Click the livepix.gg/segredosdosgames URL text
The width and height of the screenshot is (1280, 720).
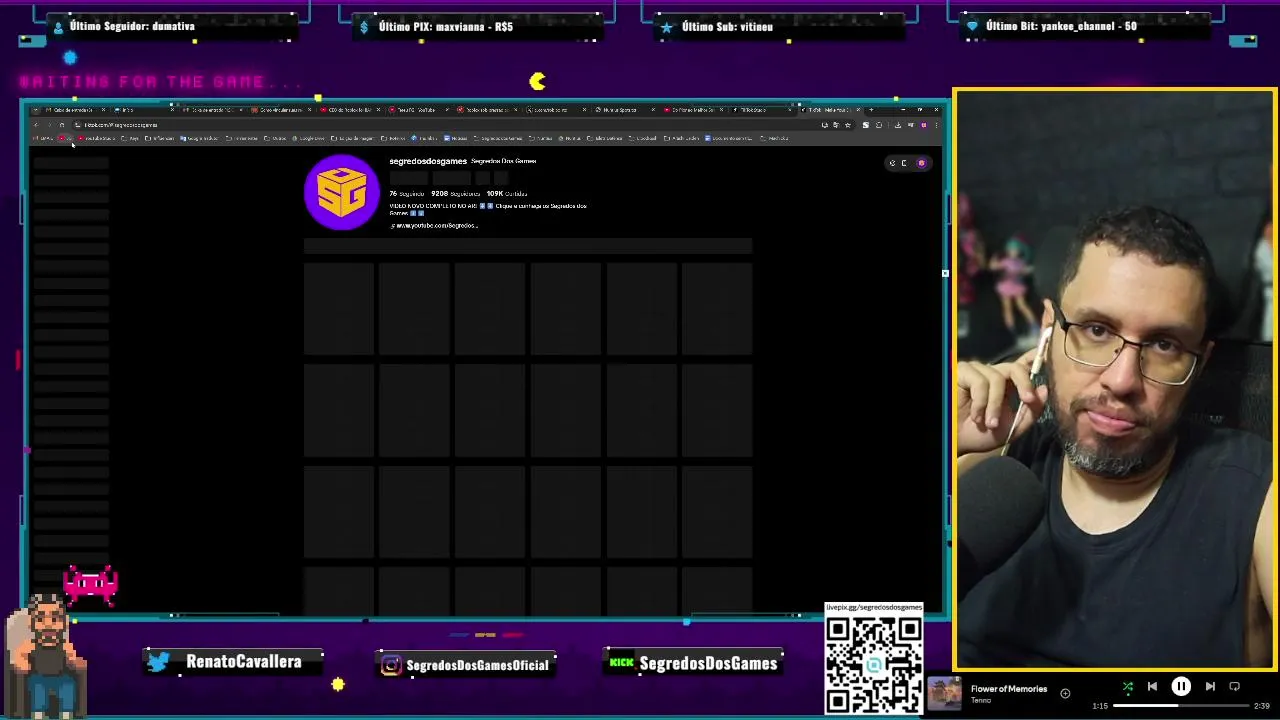tap(874, 607)
